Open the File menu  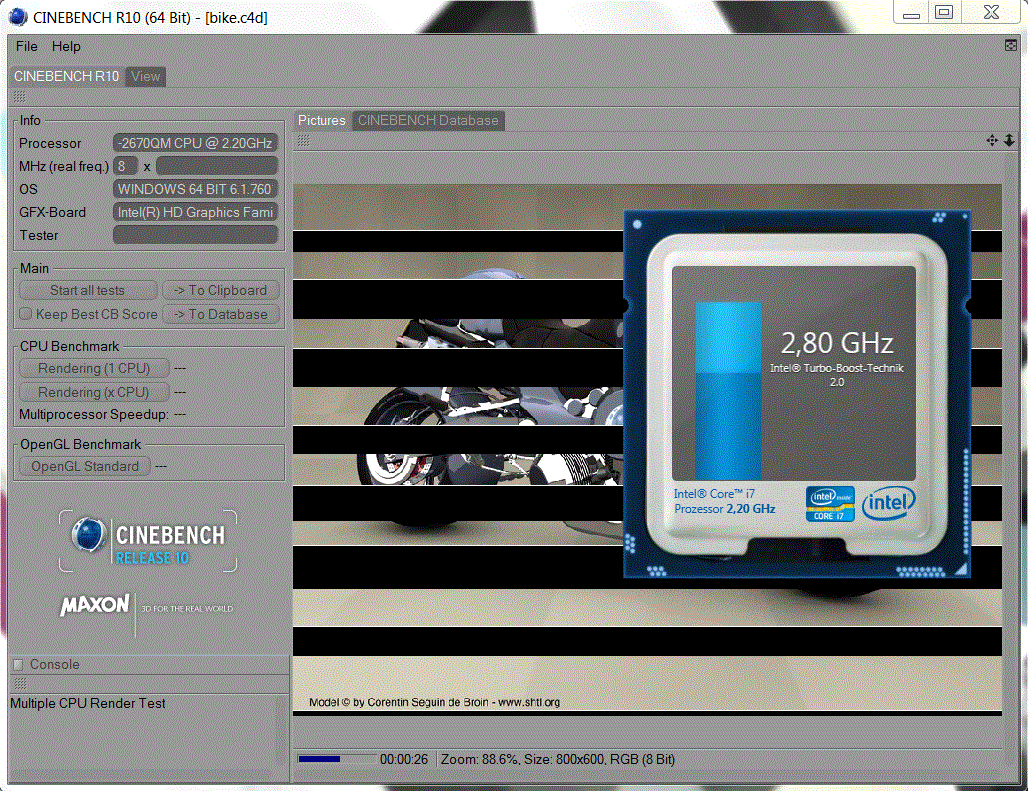[26, 47]
